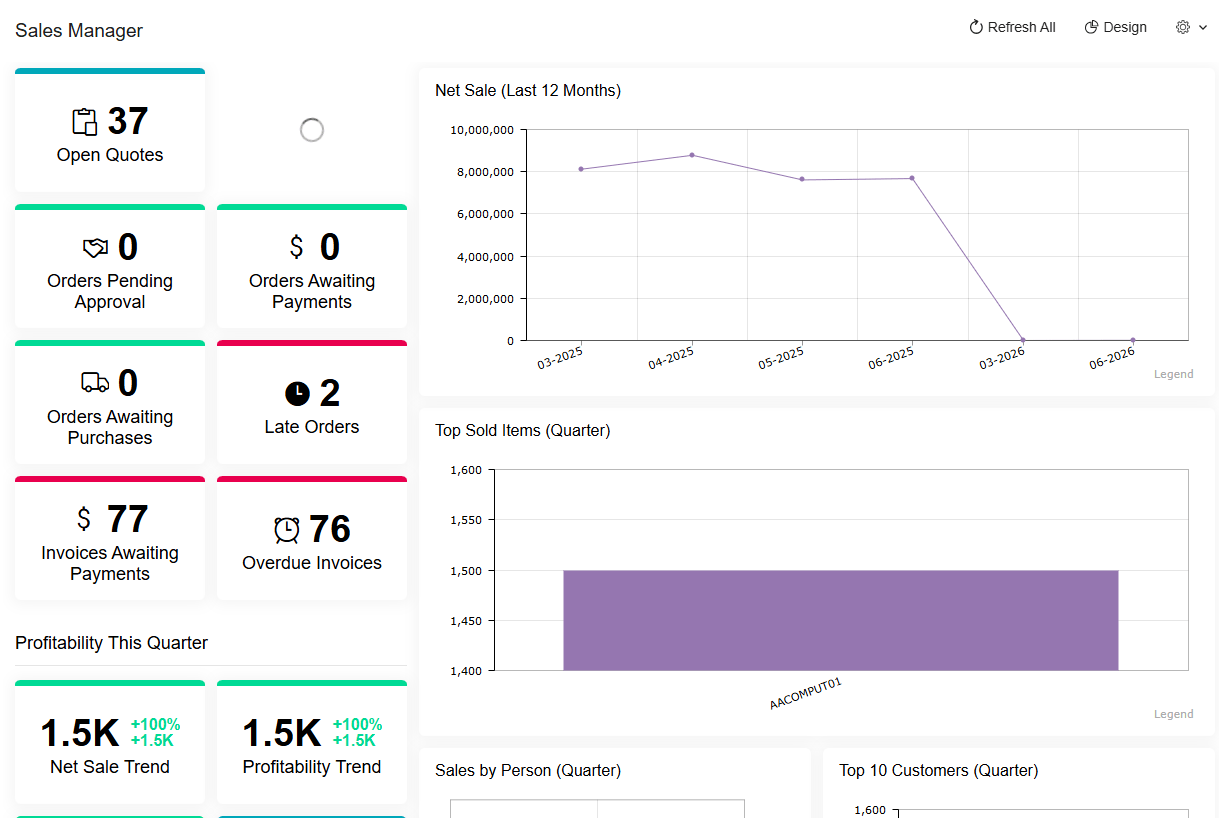Click the dollar icon on Orders Awaiting Payments

[x=296, y=247]
